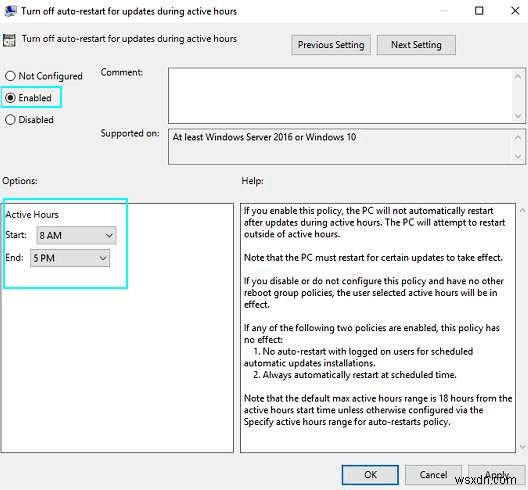Click the Start dropdown chevron arrow
The height and width of the screenshot is (490, 528).
pyautogui.click(x=109, y=235)
